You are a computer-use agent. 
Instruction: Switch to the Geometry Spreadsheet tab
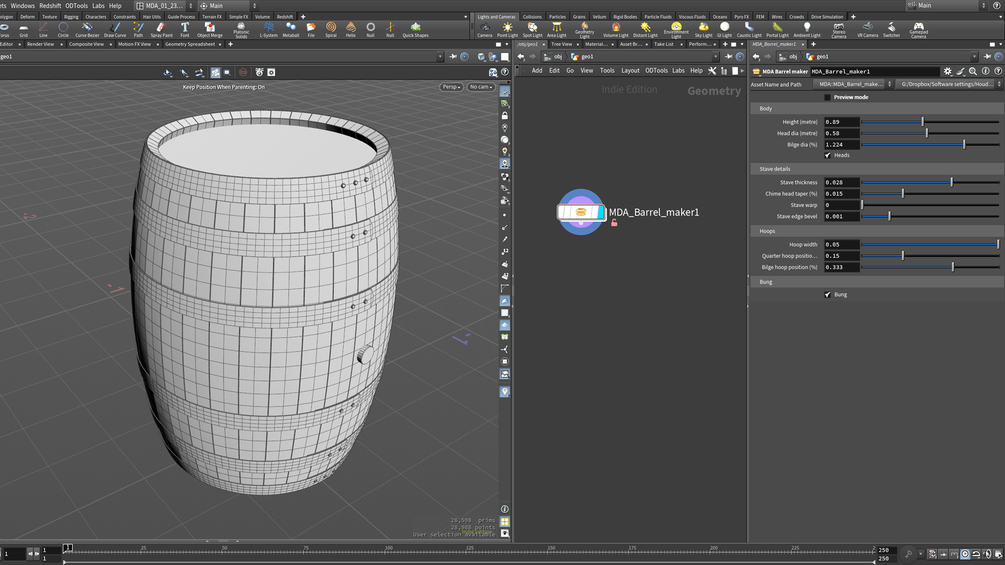pos(189,44)
